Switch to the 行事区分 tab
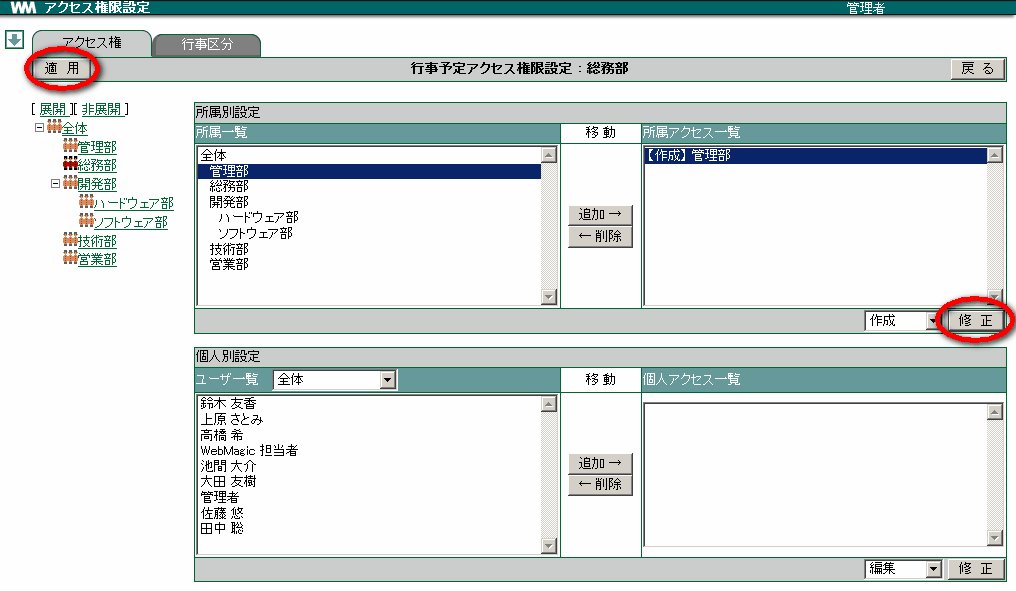Screen dimensions: 1016x591 (207, 45)
